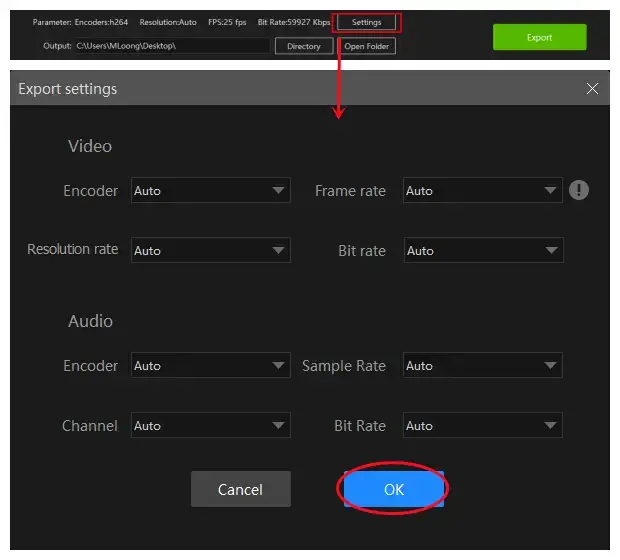Open the Resolution rate dropdown
Viewport: 620px width, 560px height.
[x=211, y=250]
